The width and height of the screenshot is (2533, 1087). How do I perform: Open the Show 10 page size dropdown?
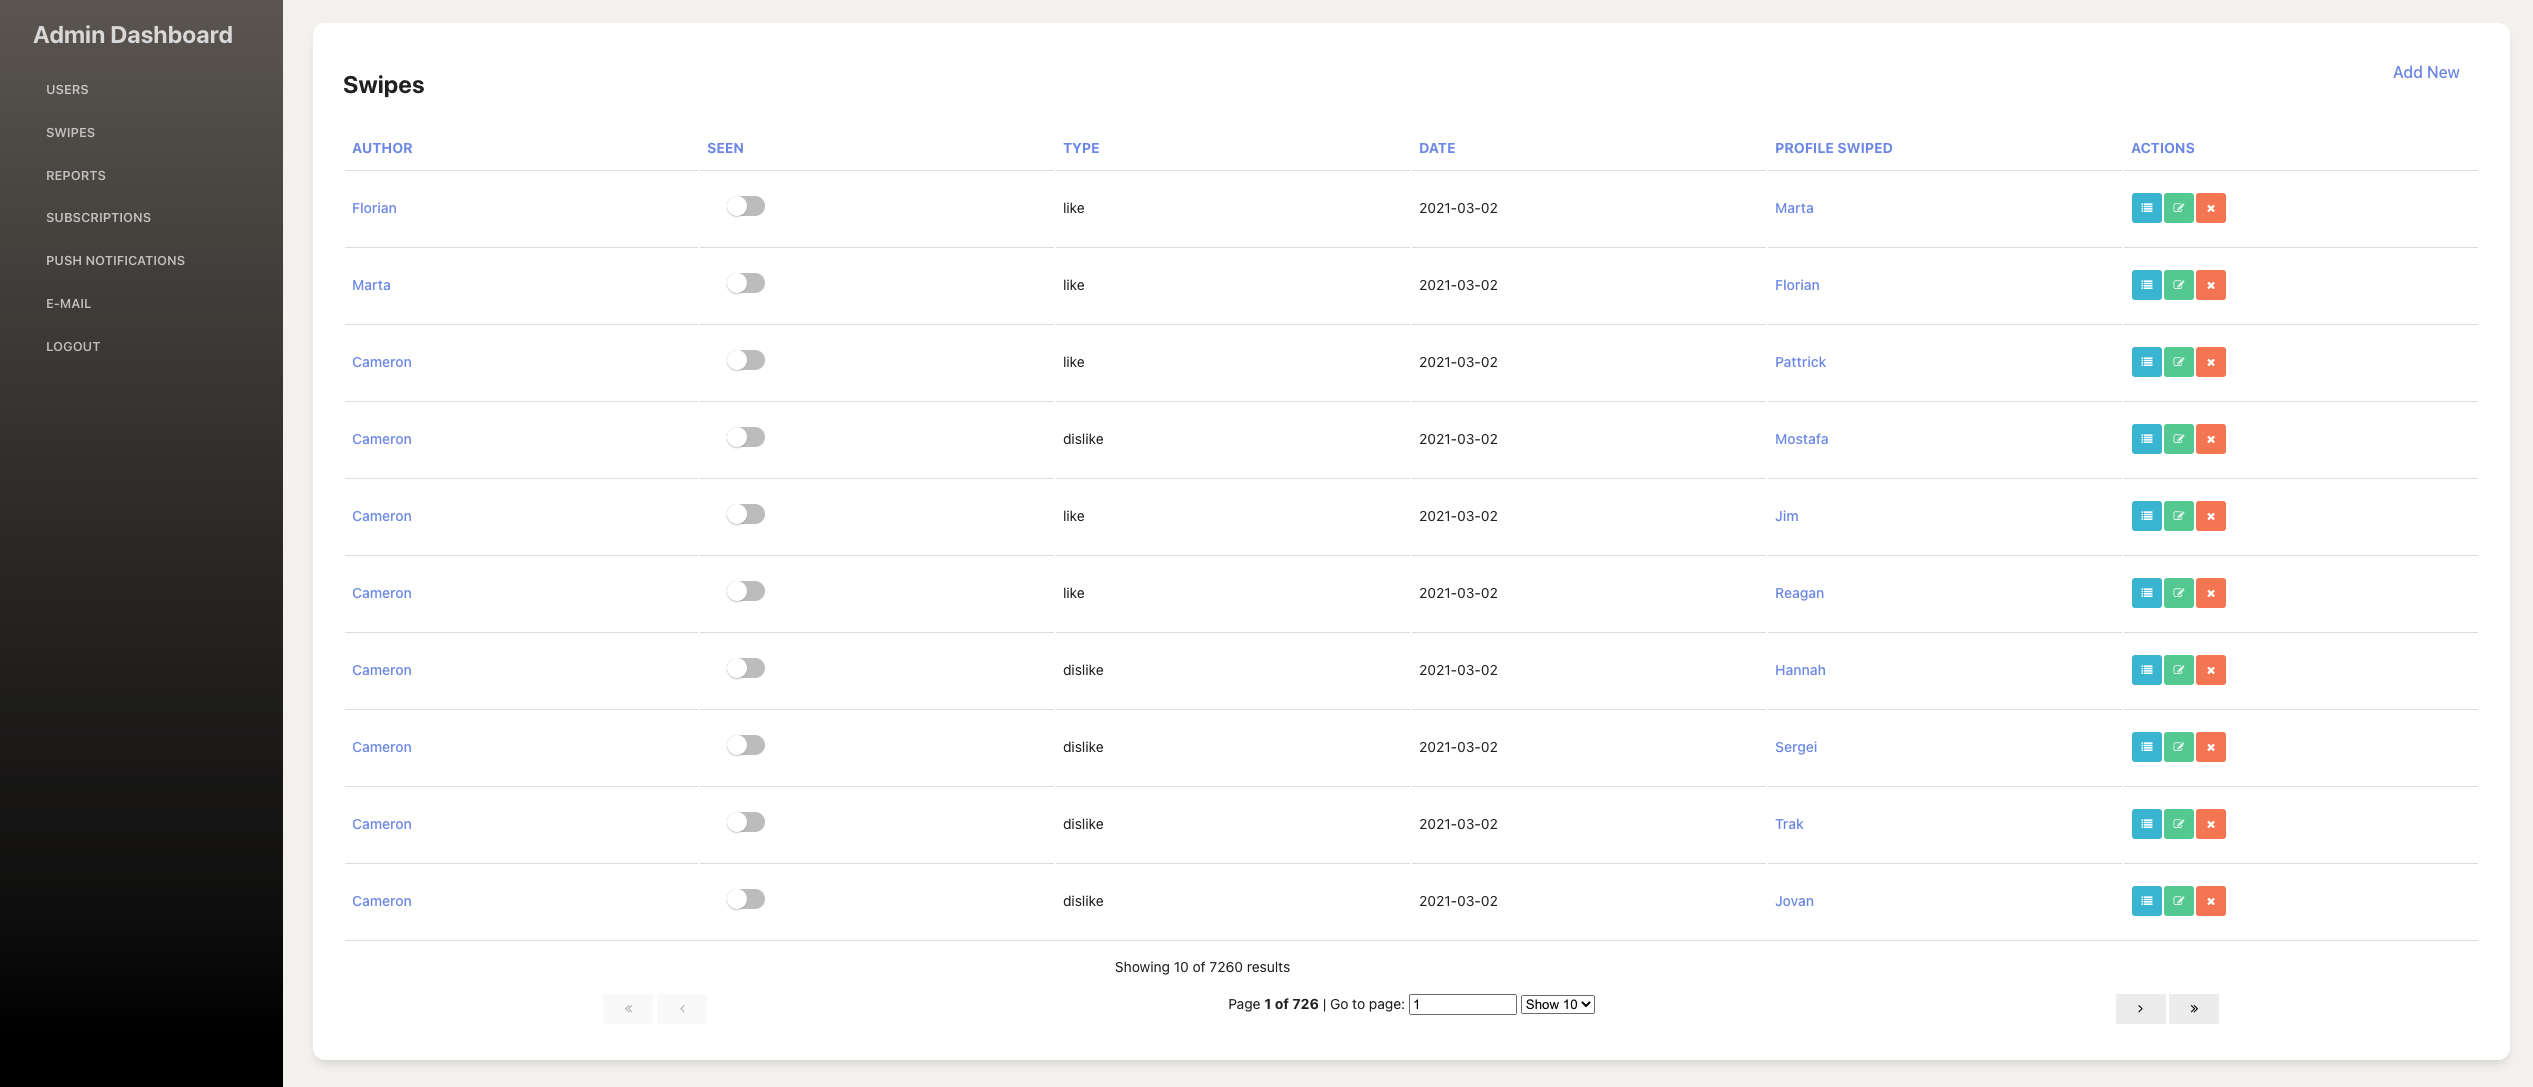pos(1557,1004)
